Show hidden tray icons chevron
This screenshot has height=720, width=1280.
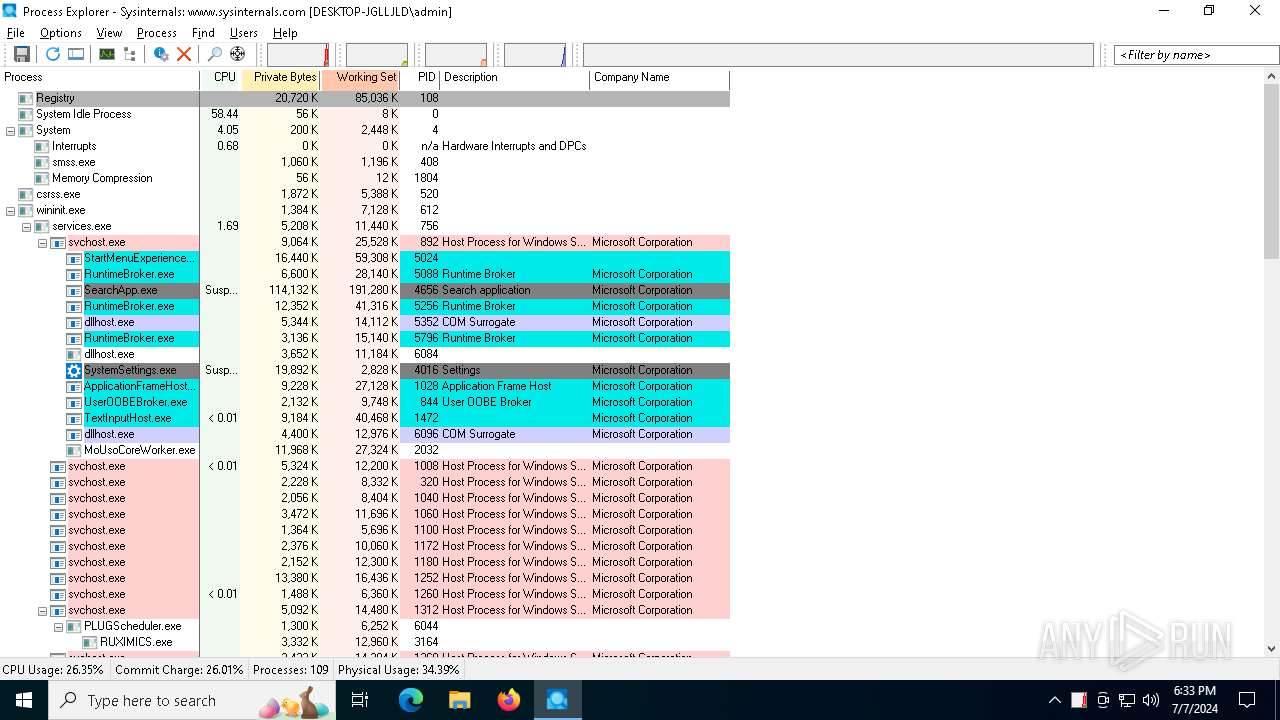click(1055, 700)
